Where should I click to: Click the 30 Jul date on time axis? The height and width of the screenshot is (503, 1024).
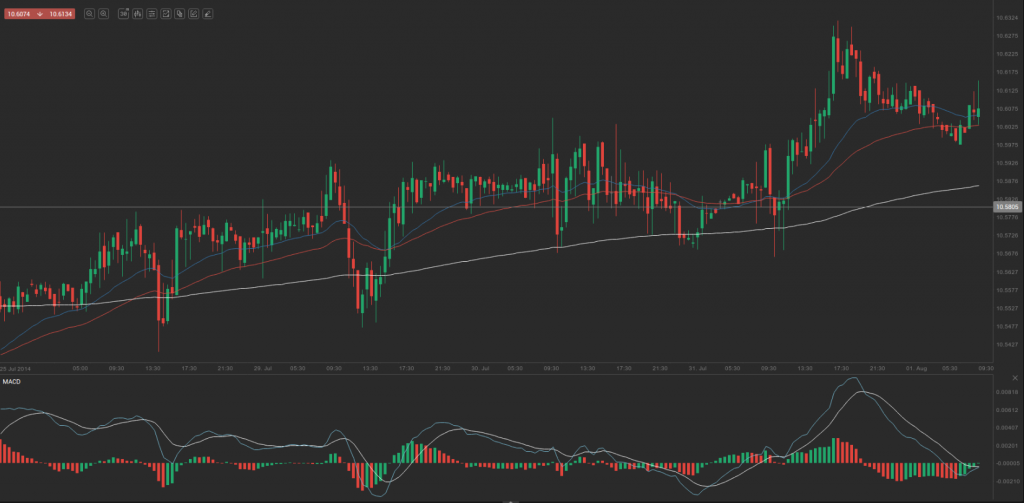tap(478, 368)
